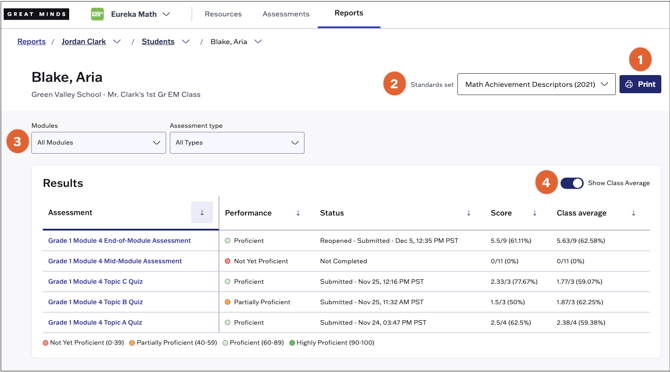Click the 5.5/9 (61.11%) score cell

[x=511, y=240]
